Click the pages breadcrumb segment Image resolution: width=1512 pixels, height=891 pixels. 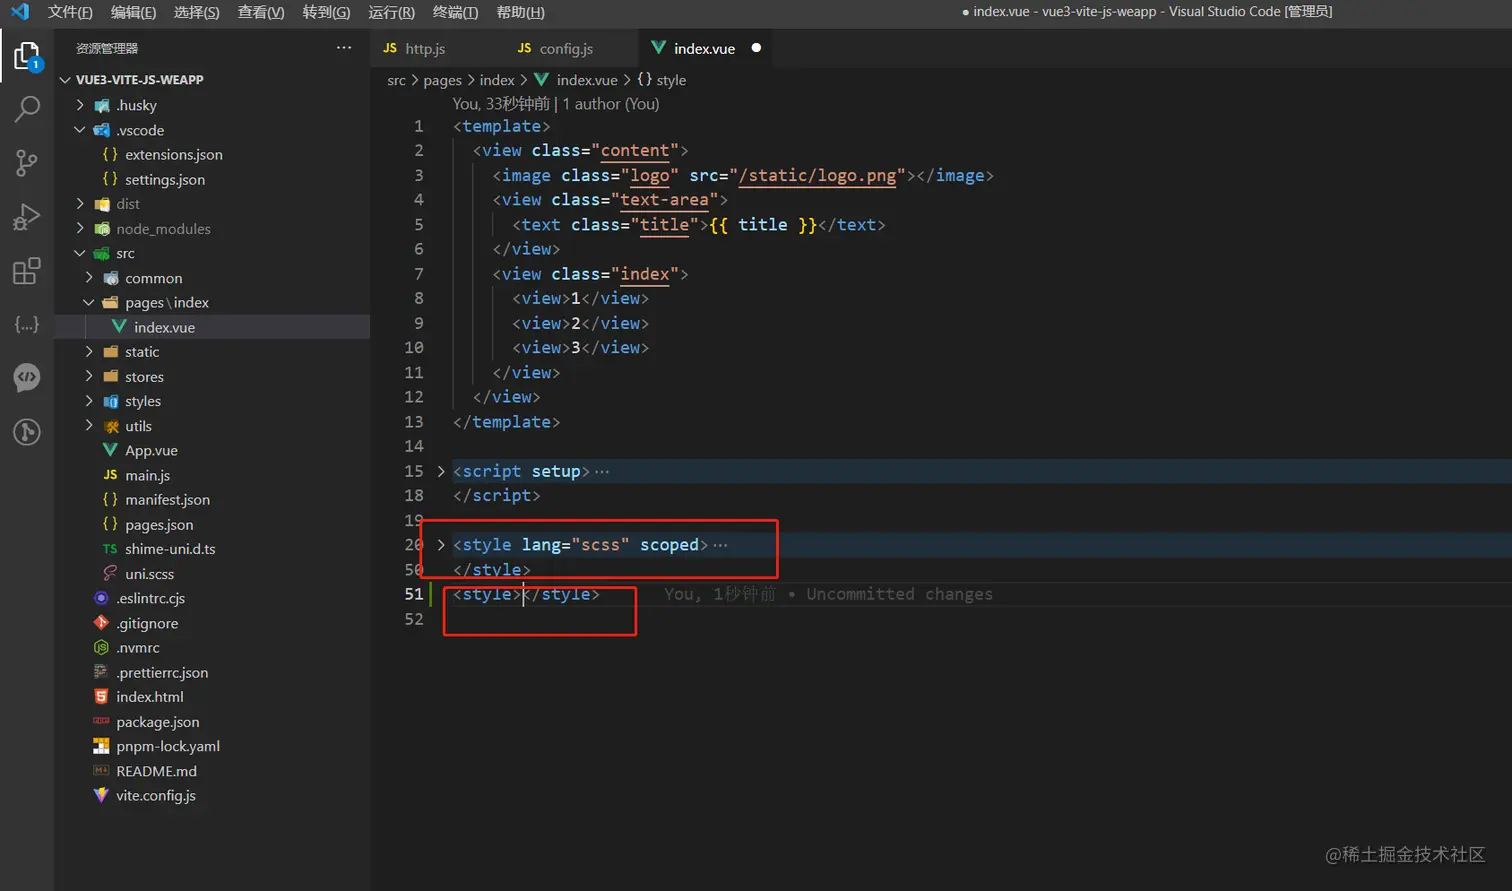point(442,80)
